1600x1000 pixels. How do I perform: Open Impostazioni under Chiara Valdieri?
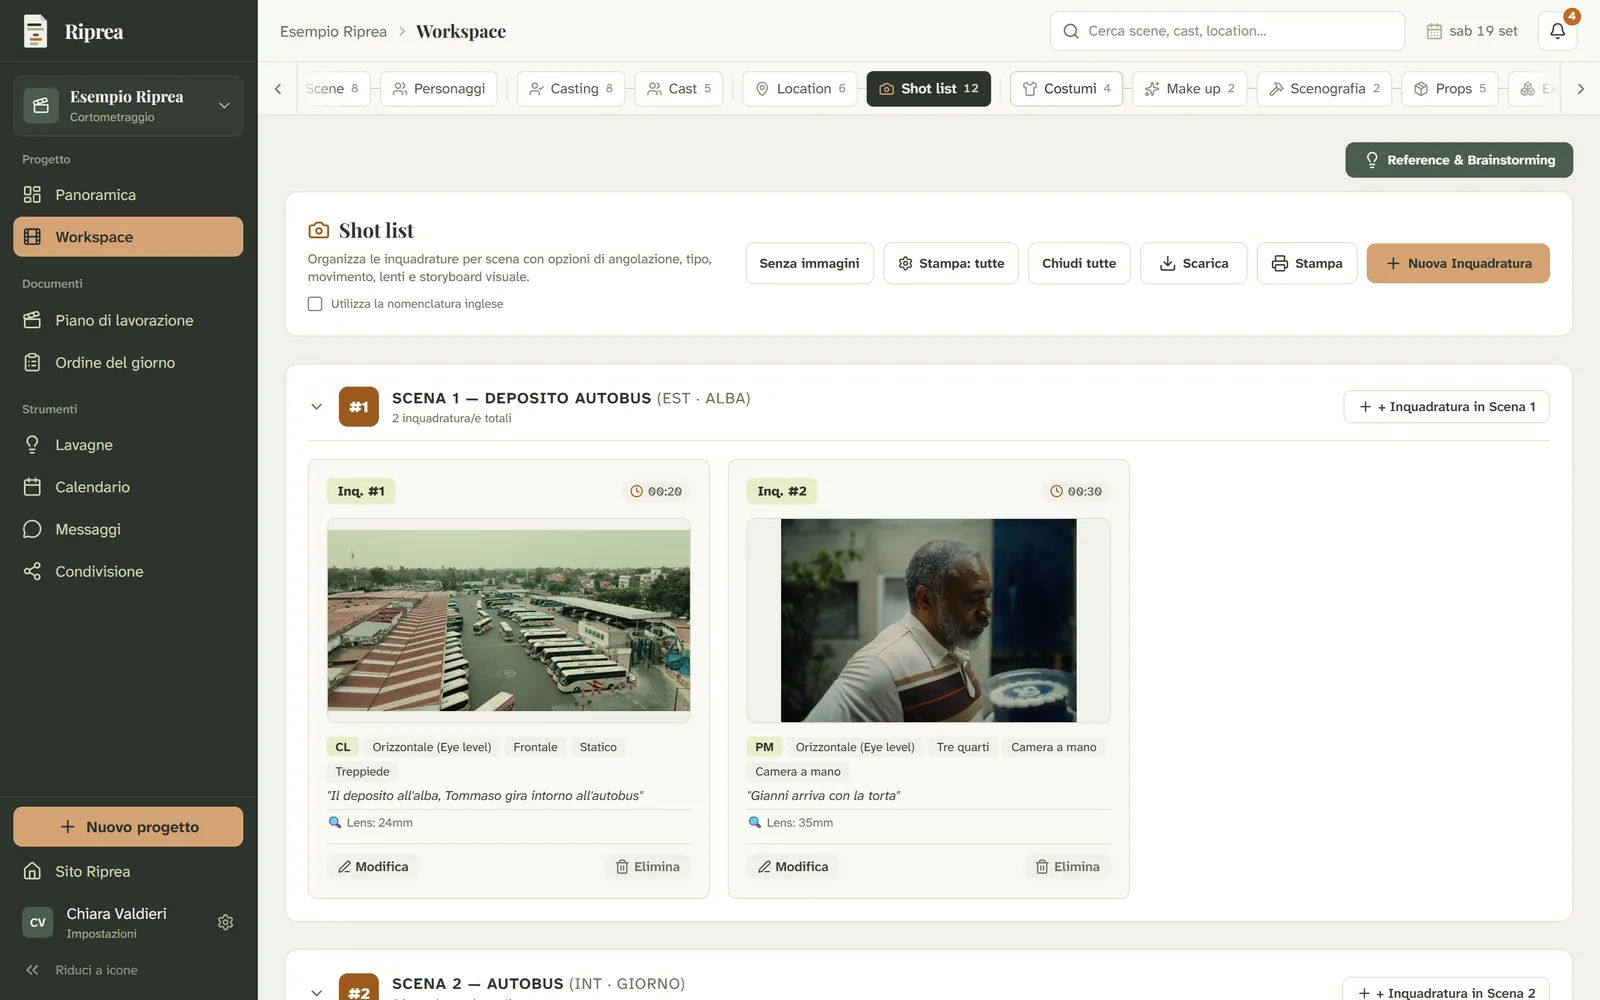102,934
